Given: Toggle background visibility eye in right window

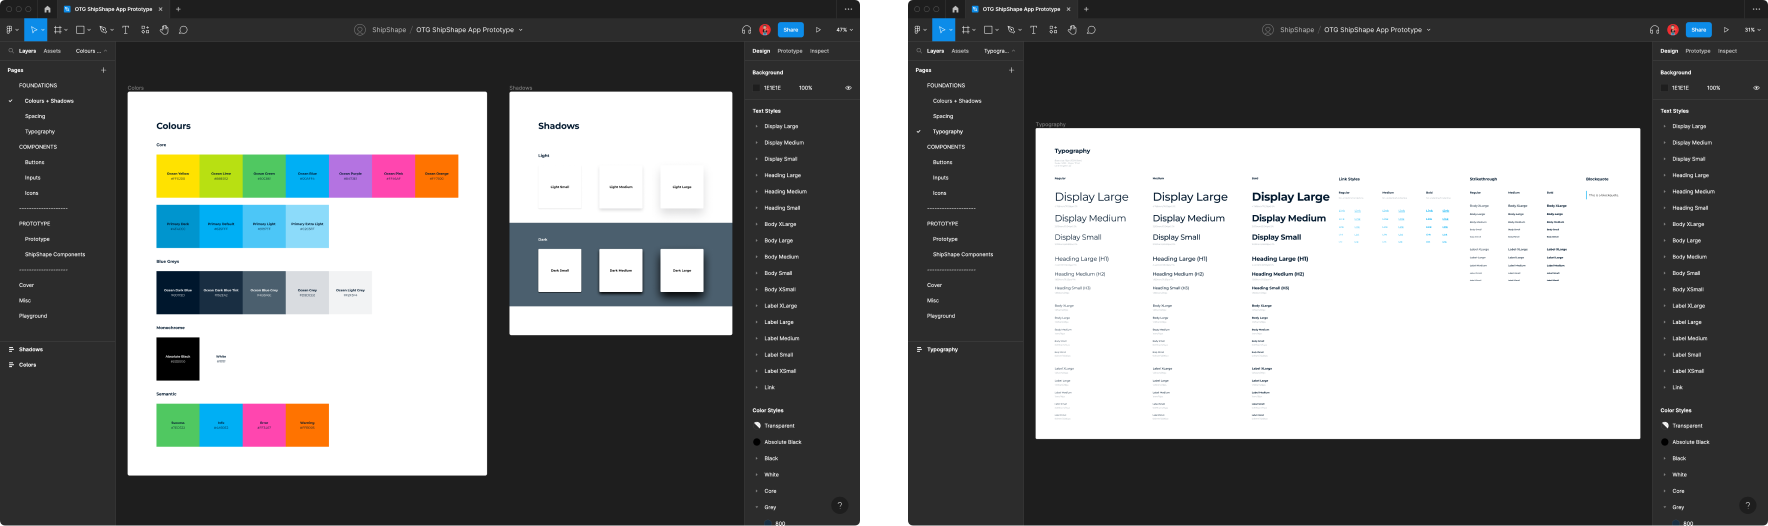Looking at the screenshot, I should point(1756,88).
